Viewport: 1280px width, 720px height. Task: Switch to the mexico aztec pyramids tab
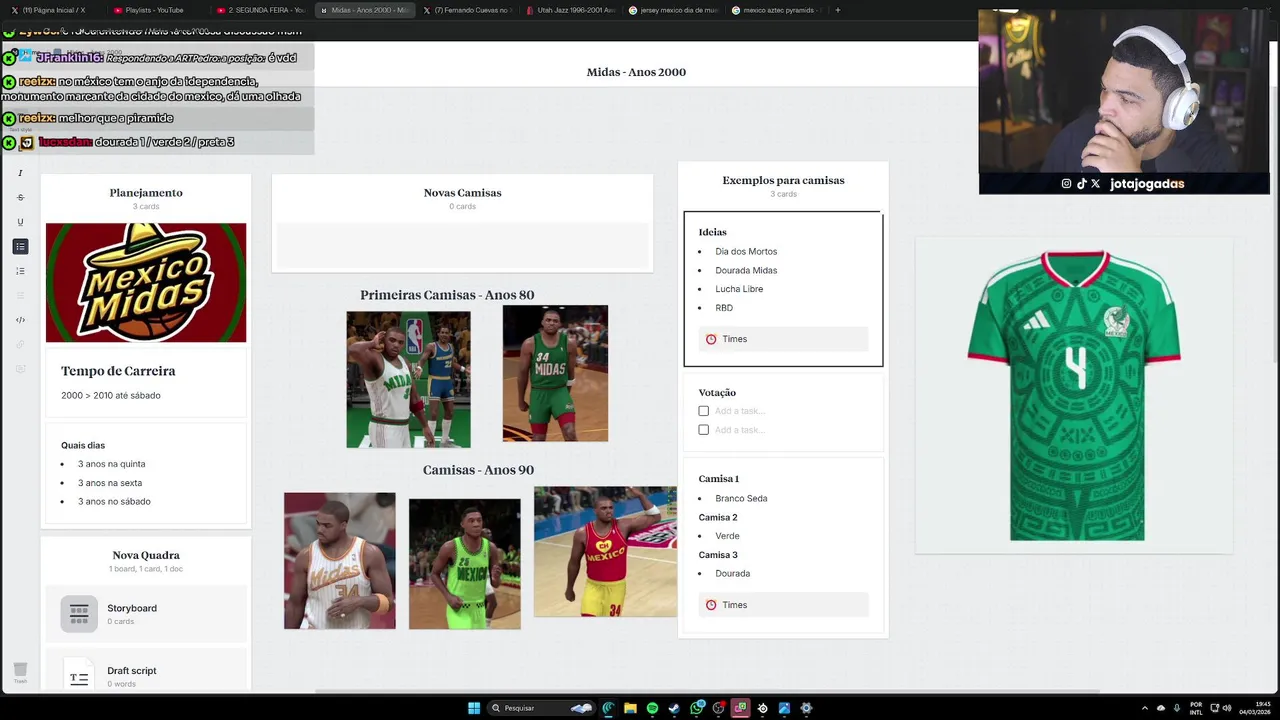point(776,10)
